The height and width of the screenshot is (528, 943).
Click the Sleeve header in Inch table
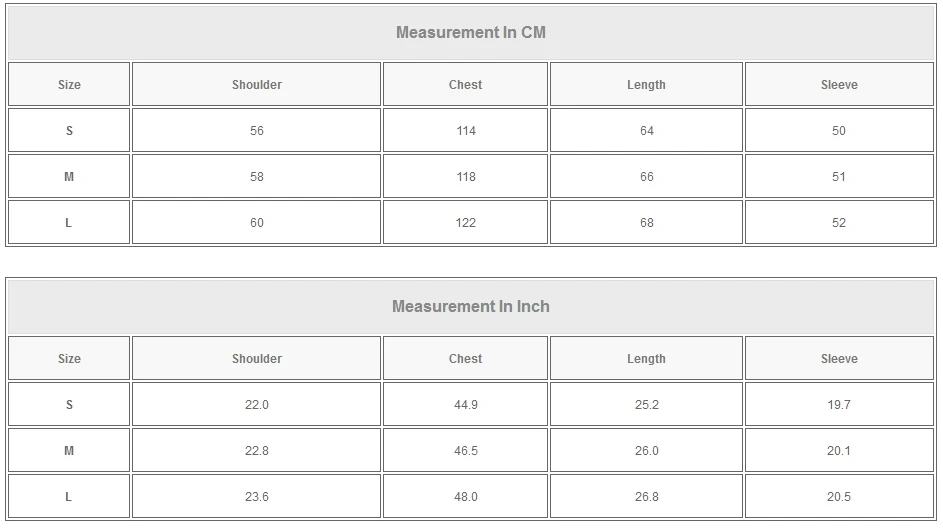(x=839, y=359)
